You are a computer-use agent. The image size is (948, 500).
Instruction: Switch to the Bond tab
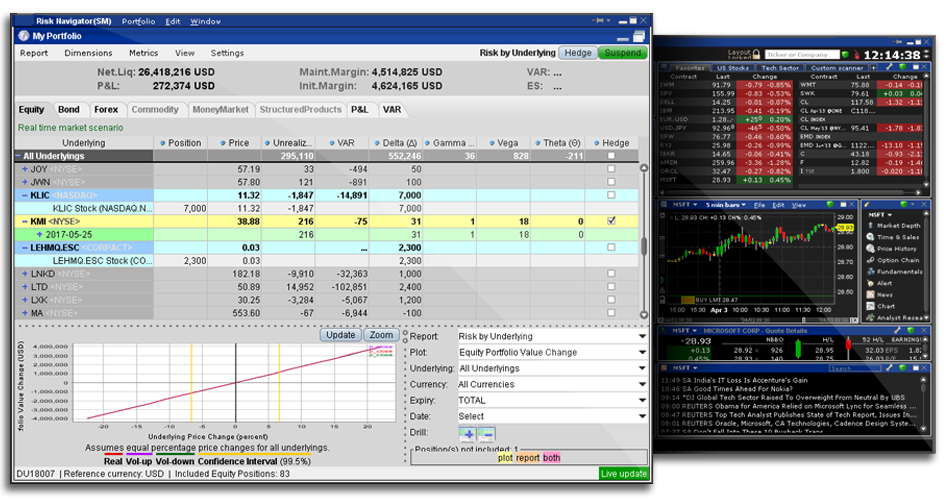[68, 109]
